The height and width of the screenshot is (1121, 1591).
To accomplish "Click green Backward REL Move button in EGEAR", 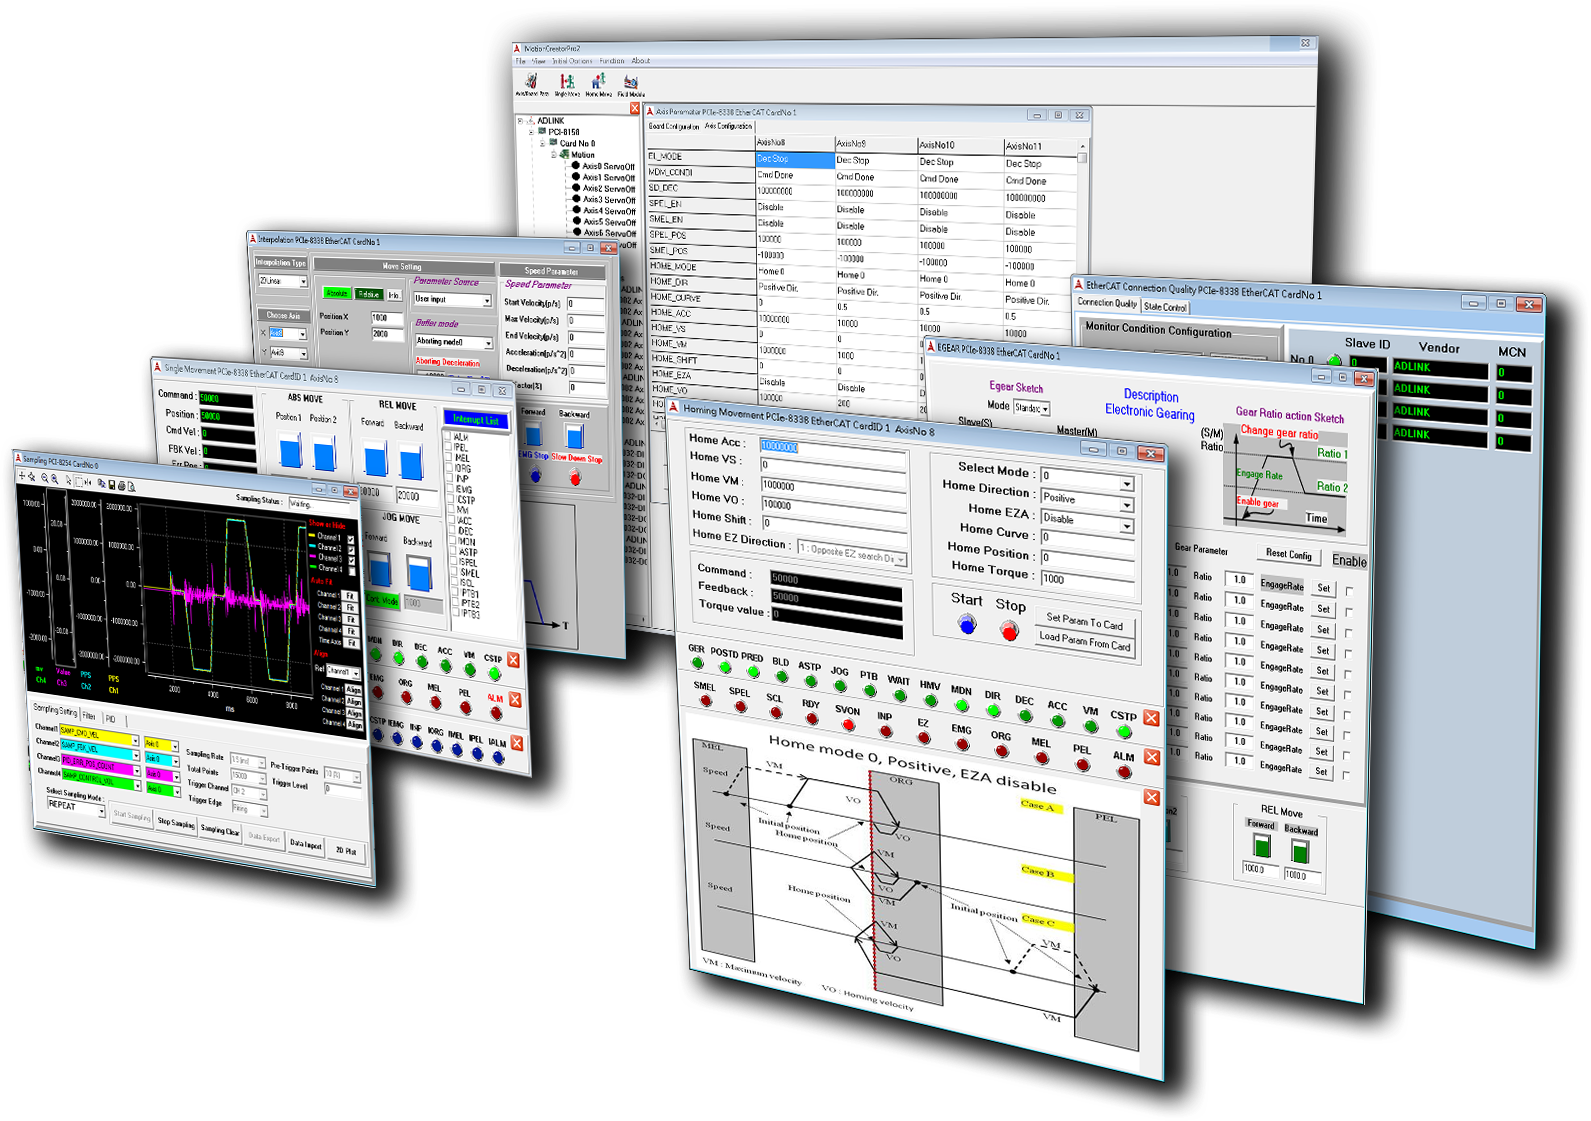I will point(1300,851).
